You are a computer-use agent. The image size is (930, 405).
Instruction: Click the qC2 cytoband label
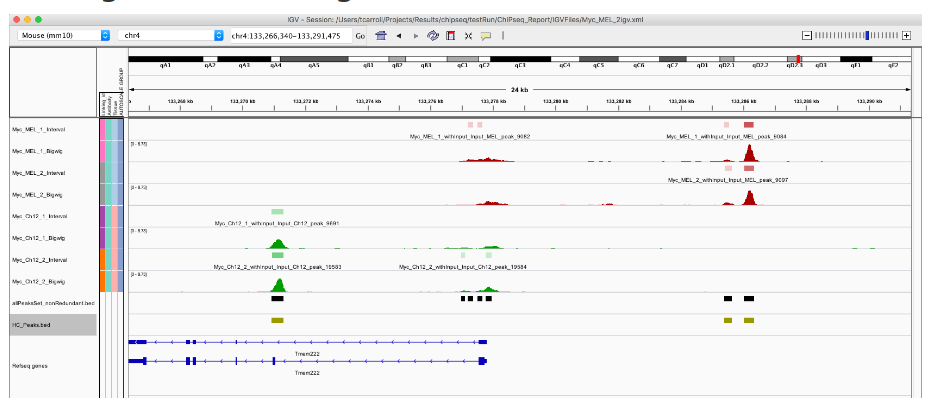tap(485, 66)
